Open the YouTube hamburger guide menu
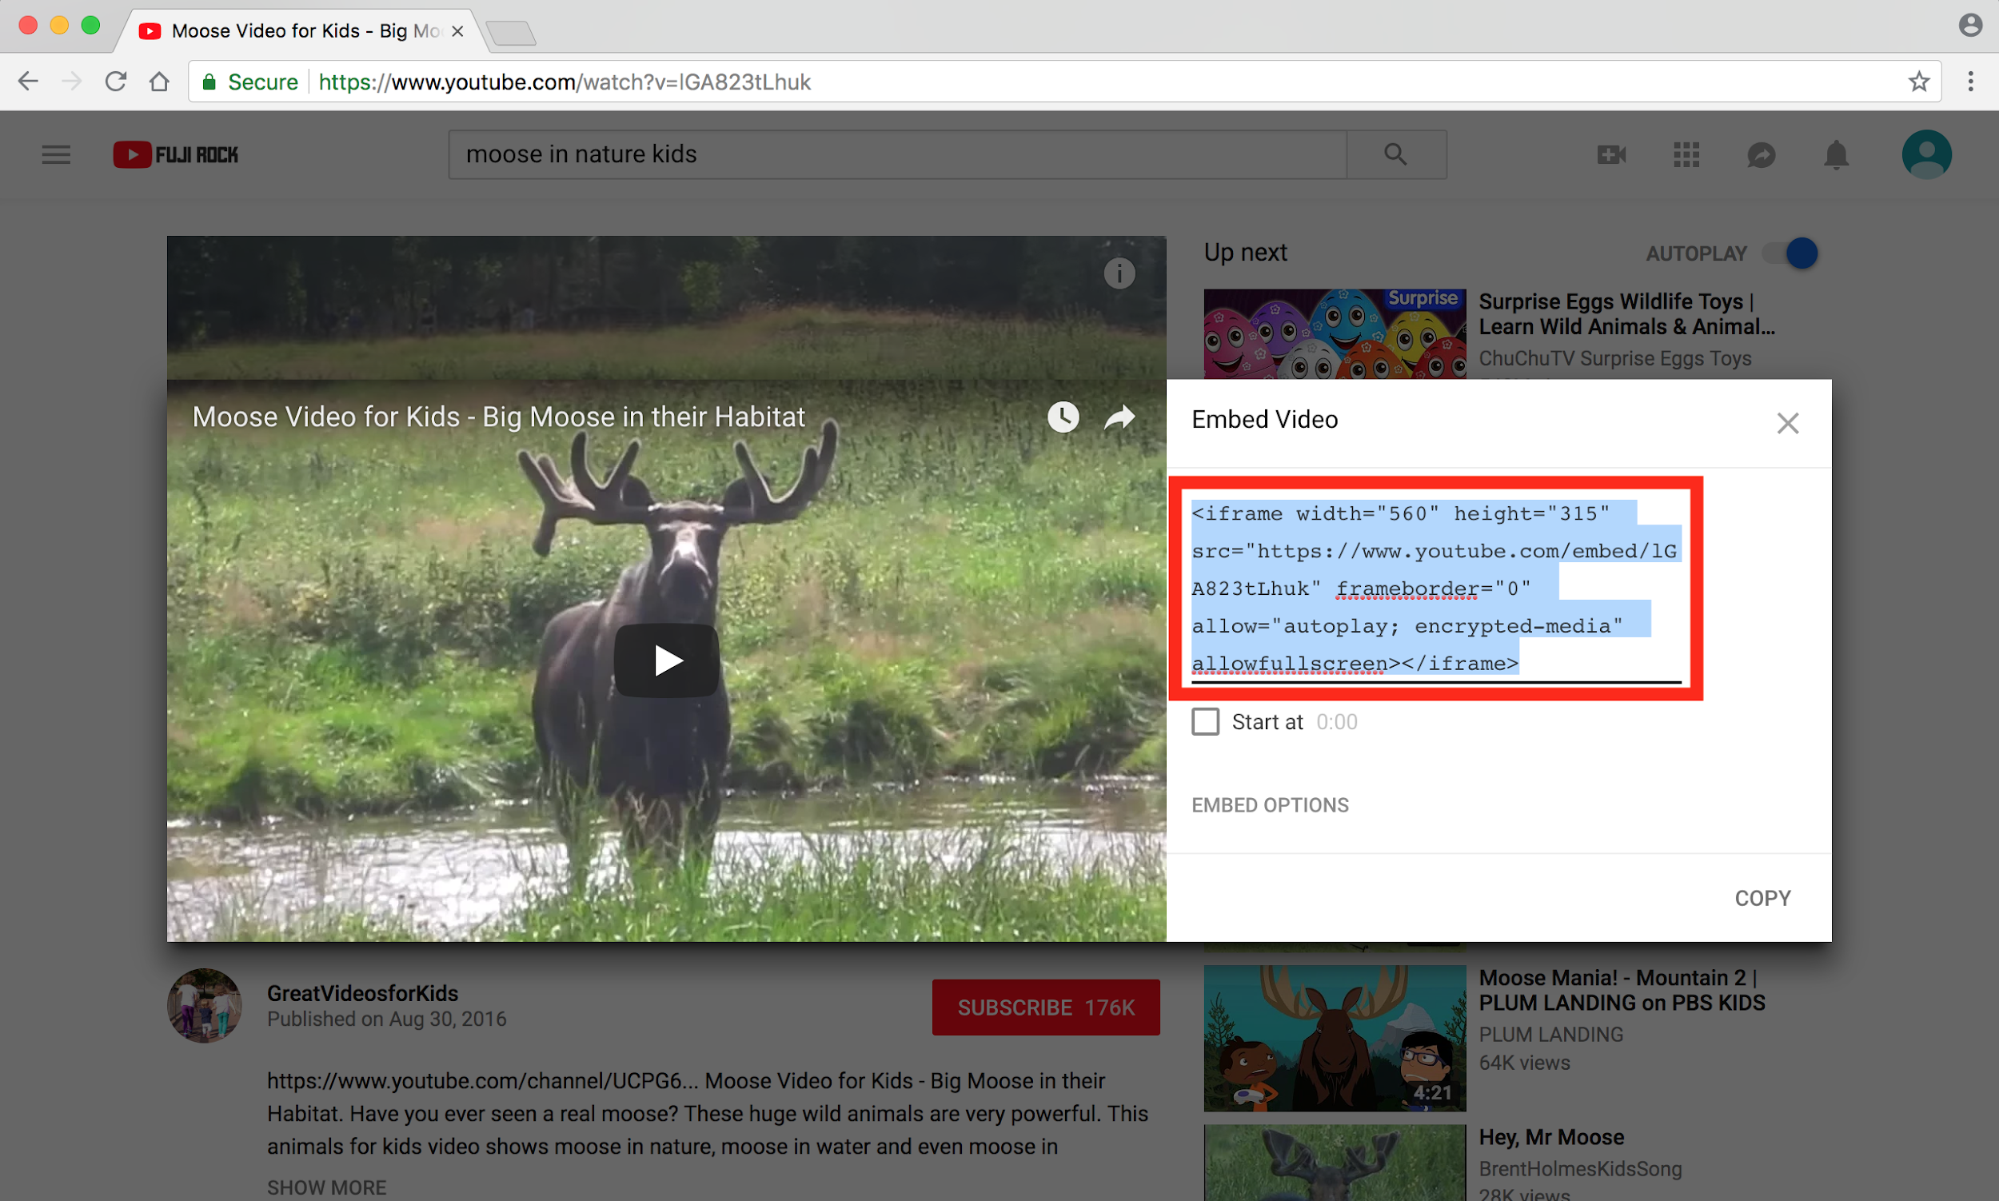This screenshot has height=1201, width=1999. 56,154
